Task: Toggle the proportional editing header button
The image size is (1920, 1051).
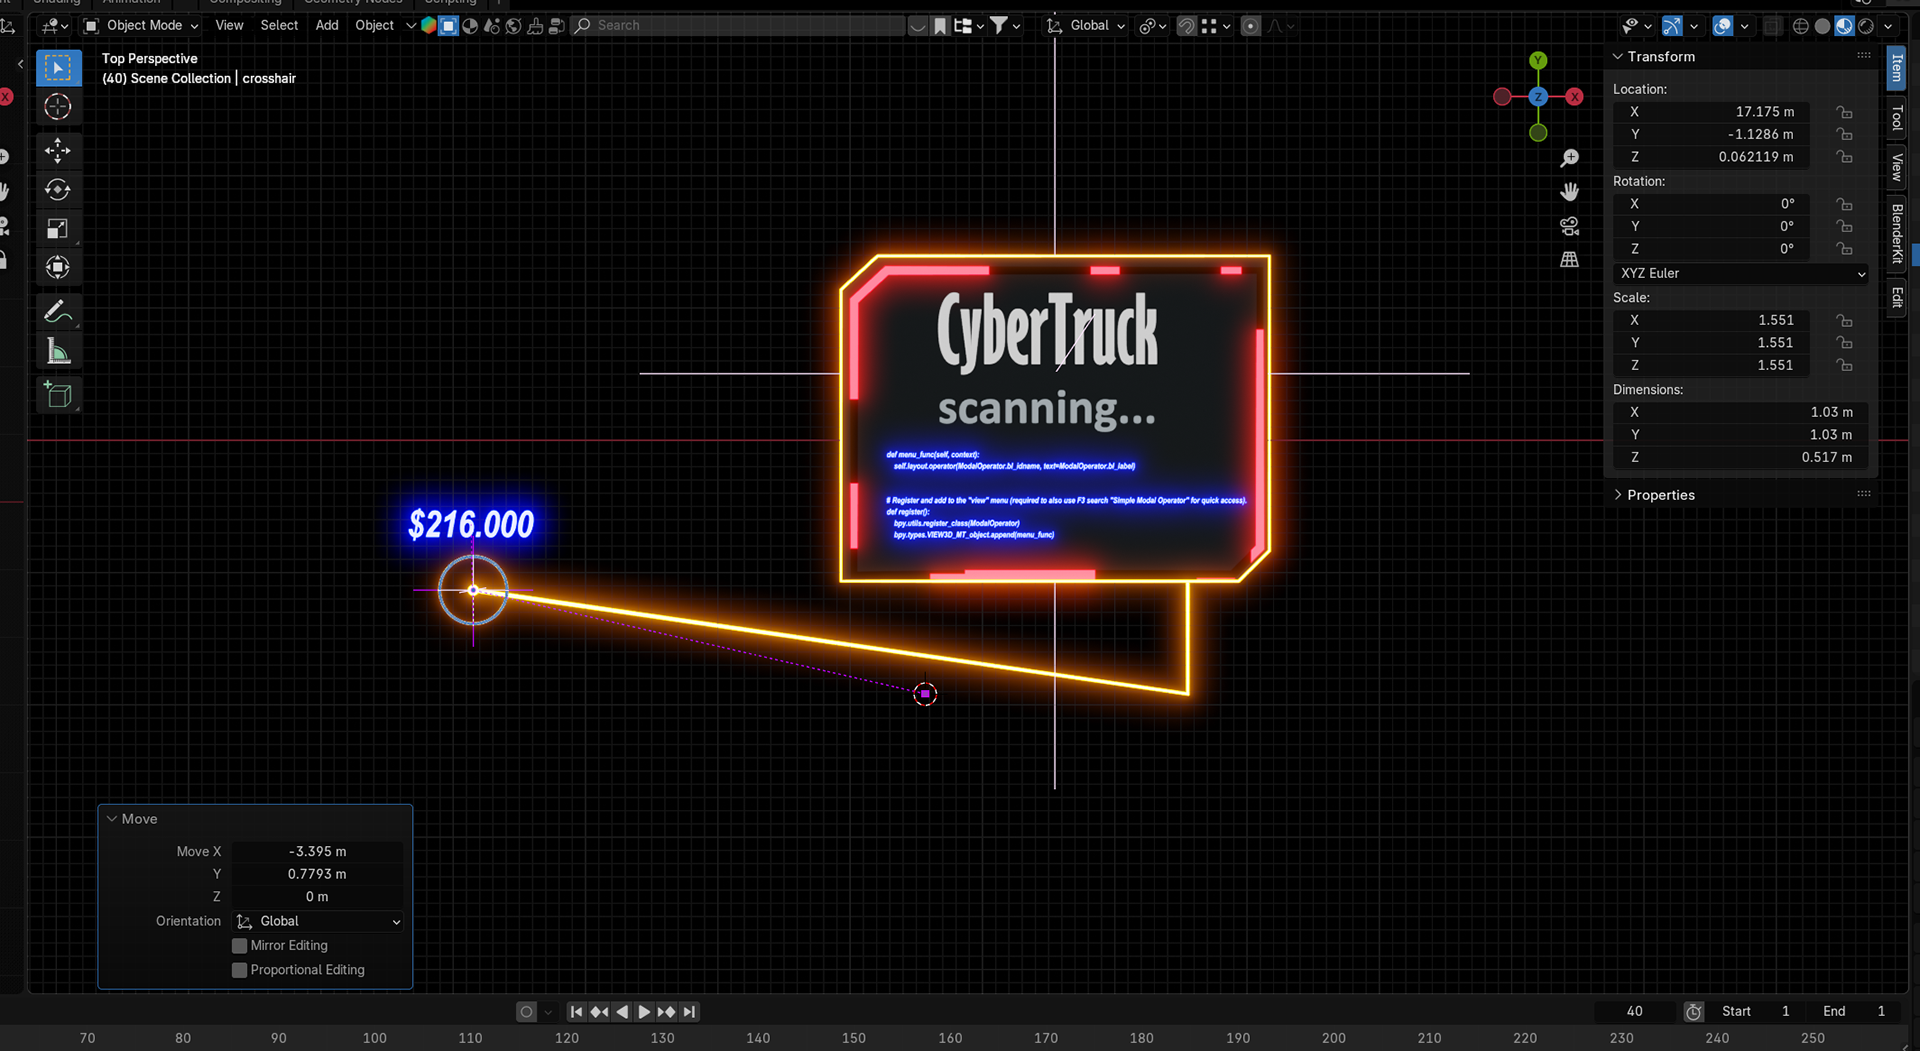Action: pyautogui.click(x=1250, y=26)
